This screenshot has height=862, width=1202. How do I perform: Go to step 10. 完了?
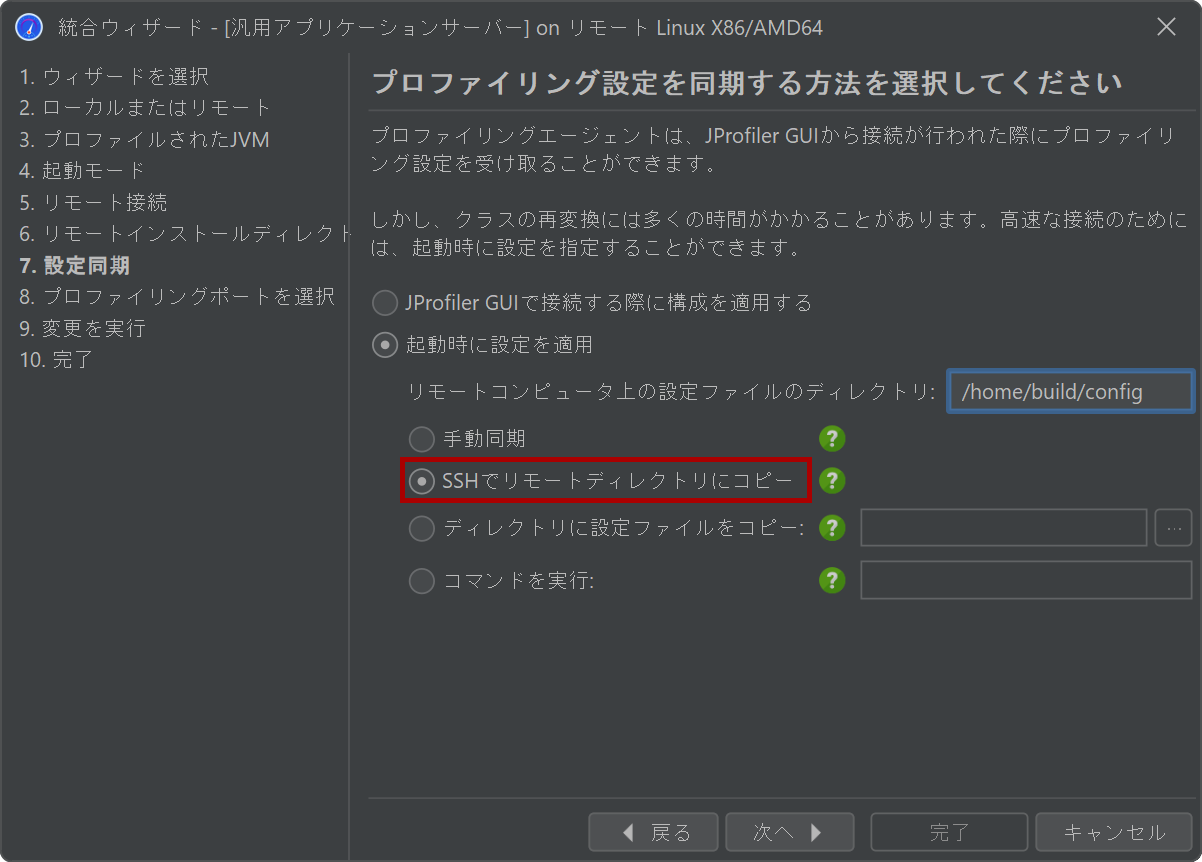click(x=56, y=360)
